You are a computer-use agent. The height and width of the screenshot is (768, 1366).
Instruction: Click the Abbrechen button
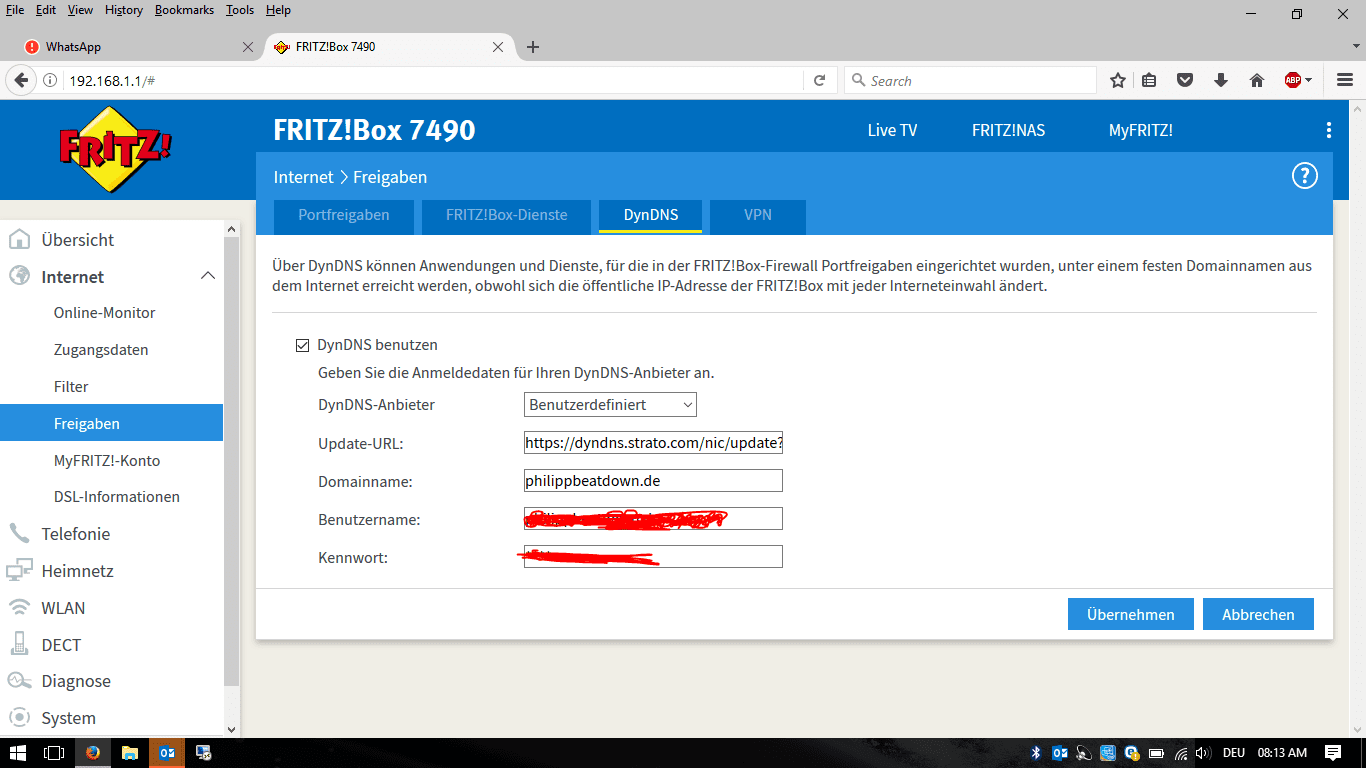point(1258,614)
